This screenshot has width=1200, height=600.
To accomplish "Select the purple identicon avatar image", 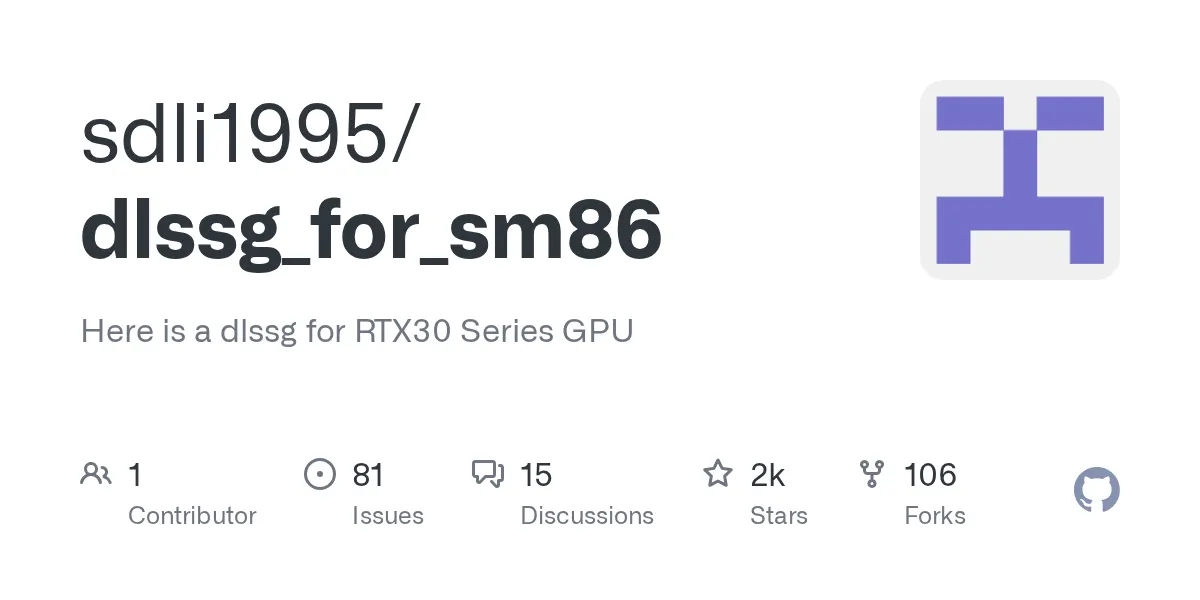I will (1019, 180).
